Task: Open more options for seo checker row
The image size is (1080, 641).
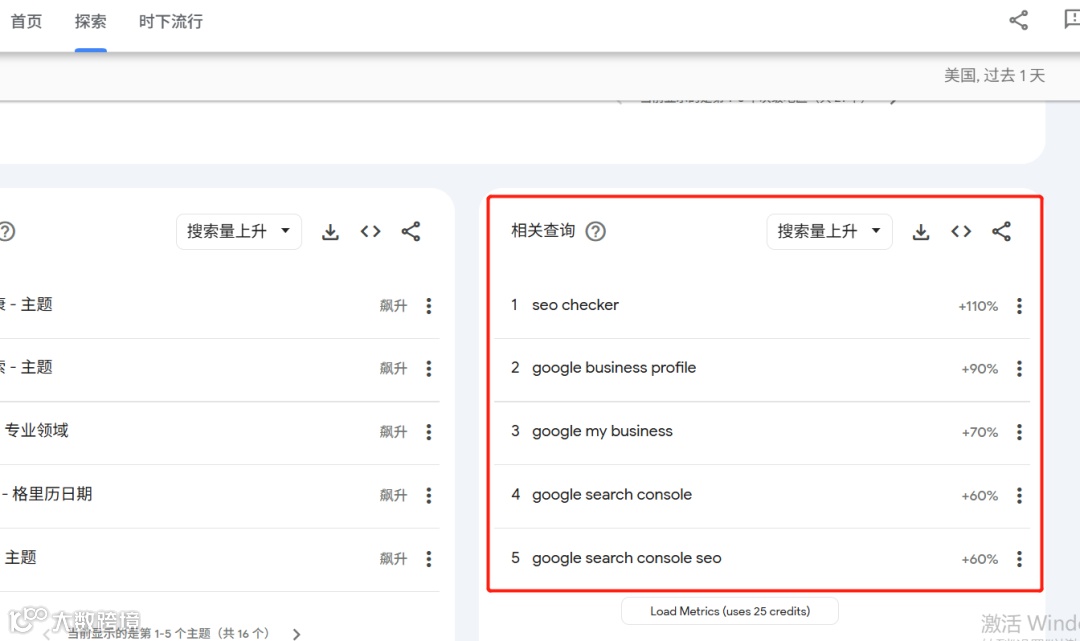Action: click(x=1019, y=306)
